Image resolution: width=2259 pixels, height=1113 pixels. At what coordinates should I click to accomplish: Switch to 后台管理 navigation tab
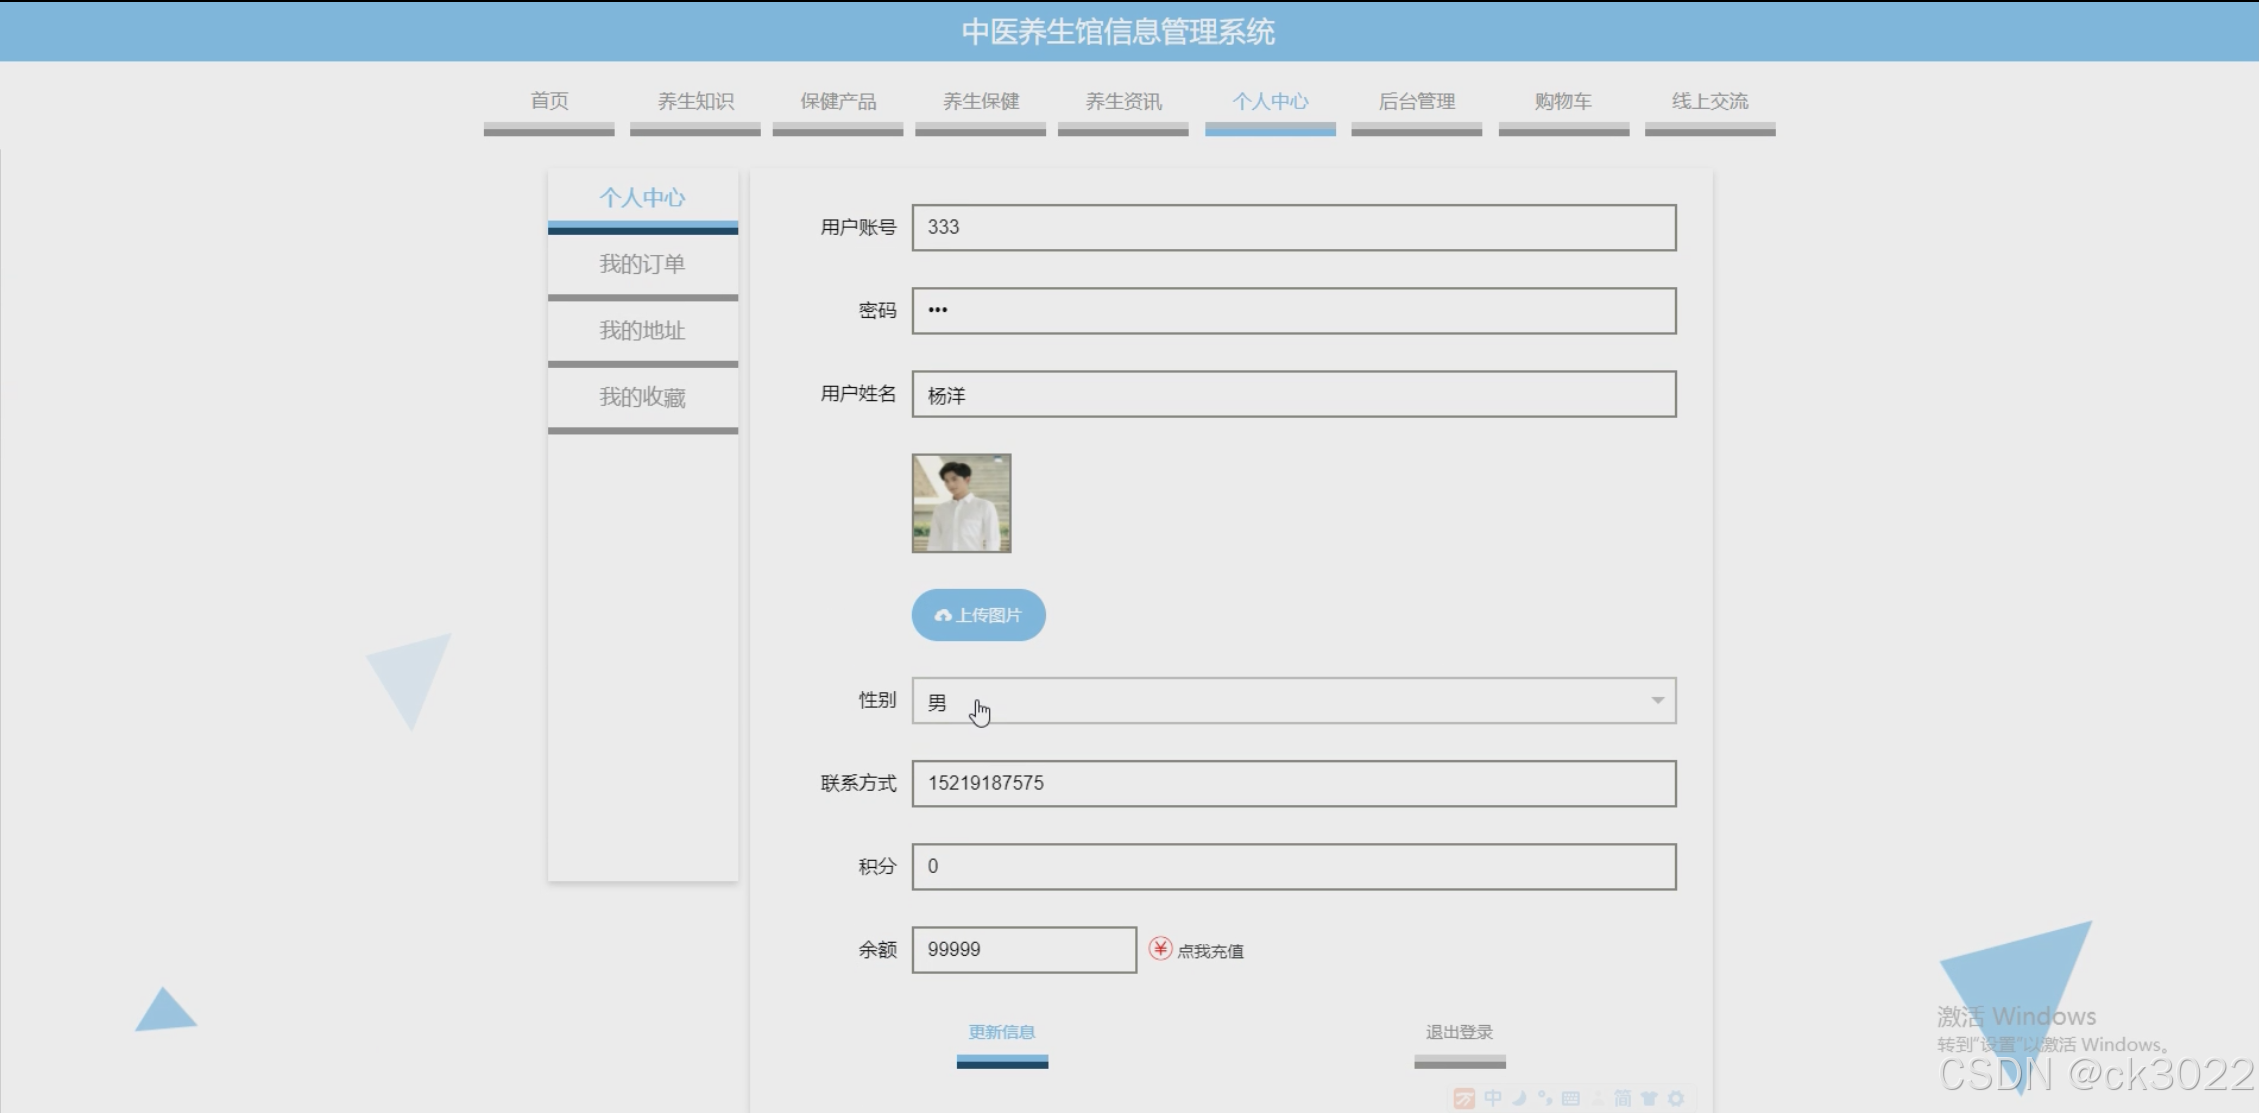(1416, 101)
